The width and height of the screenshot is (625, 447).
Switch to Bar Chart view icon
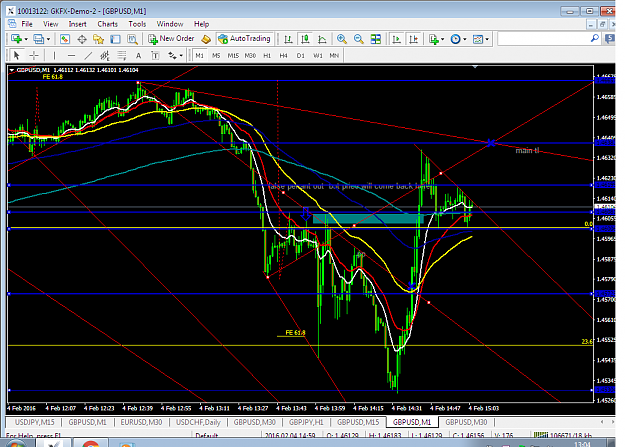[x=288, y=39]
